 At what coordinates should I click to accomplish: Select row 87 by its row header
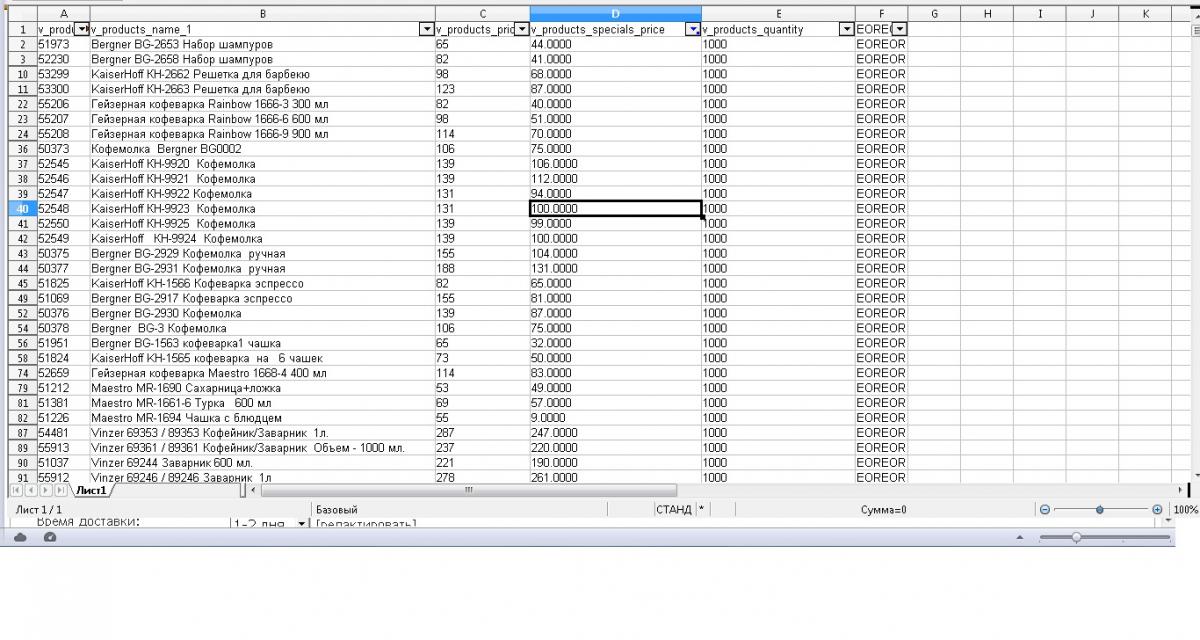click(22, 433)
